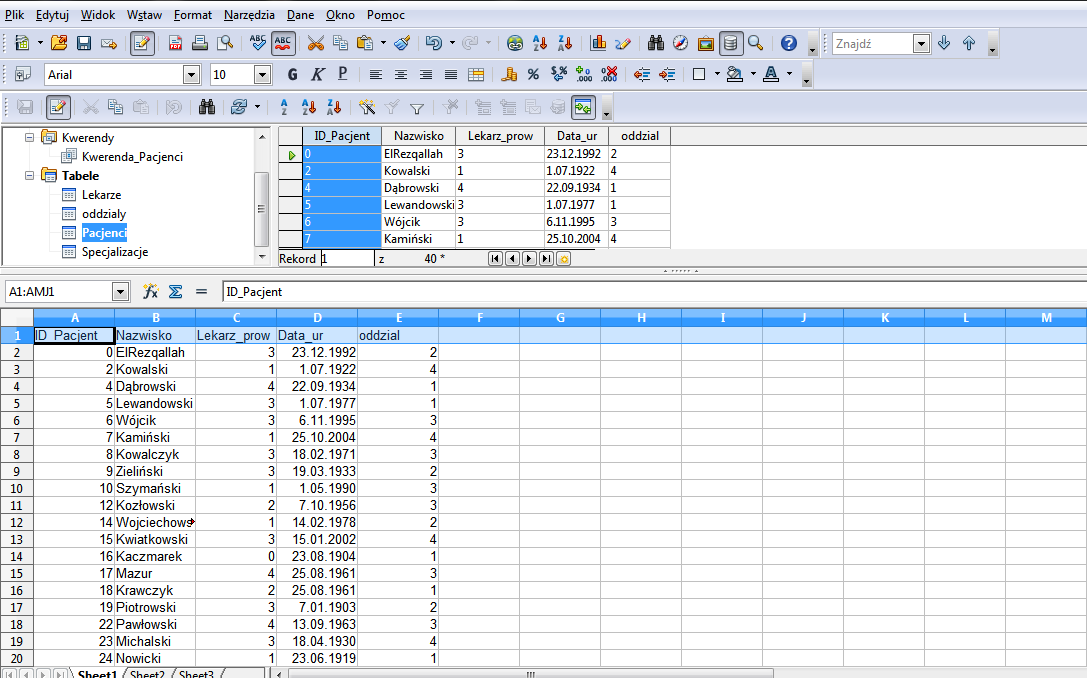1087x678 pixels.
Task: Toggle Data Sources database icon
Action: click(x=731, y=44)
